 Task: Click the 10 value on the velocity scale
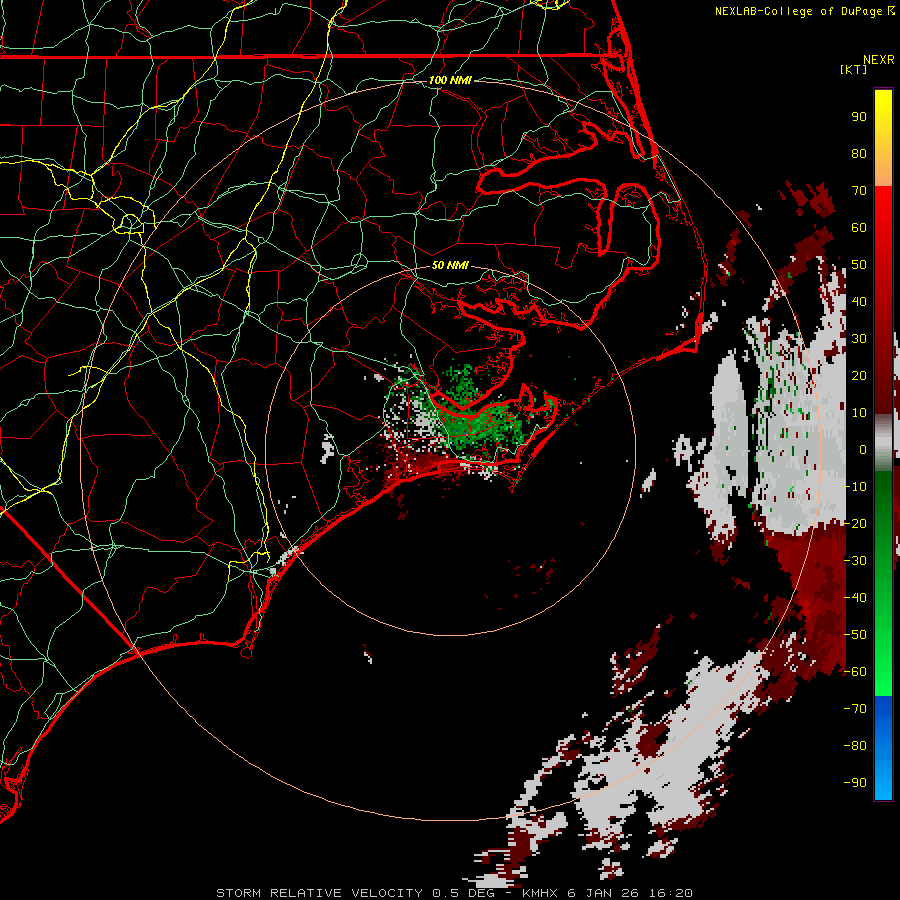click(x=859, y=413)
